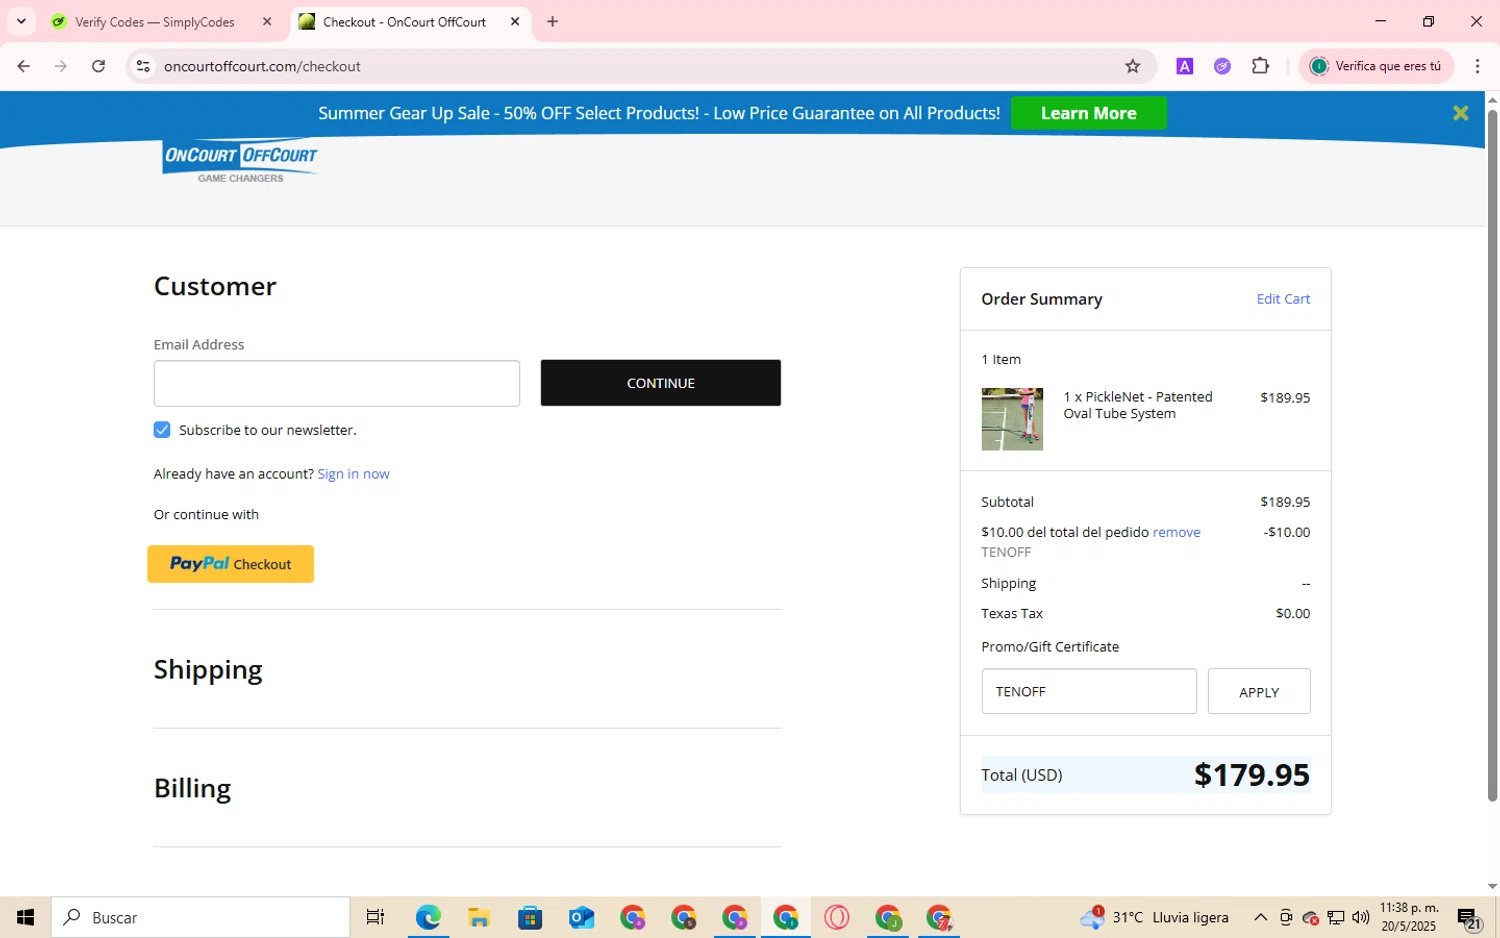Uncheck Subscribe to our newsletter
This screenshot has height=938, width=1500.
(162, 430)
